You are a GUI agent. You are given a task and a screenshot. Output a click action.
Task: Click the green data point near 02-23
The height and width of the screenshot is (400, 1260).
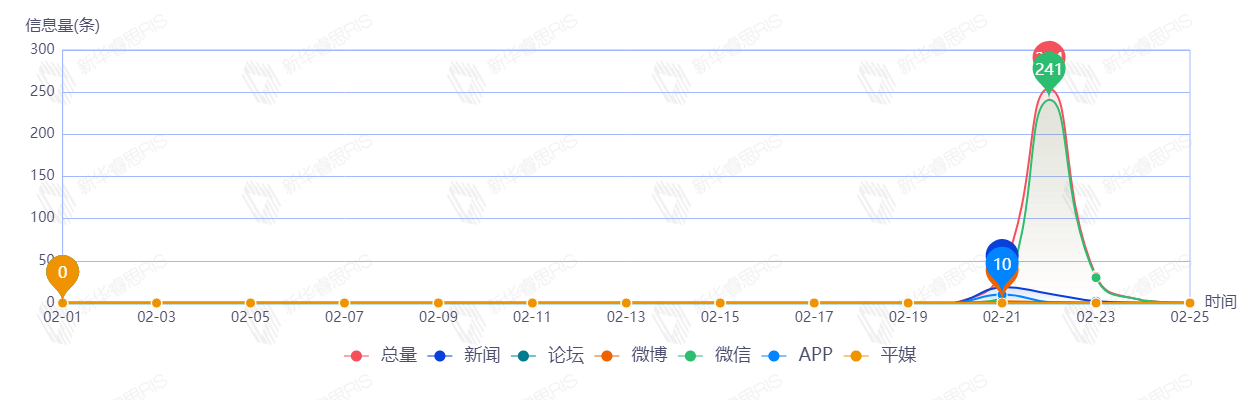point(1096,278)
